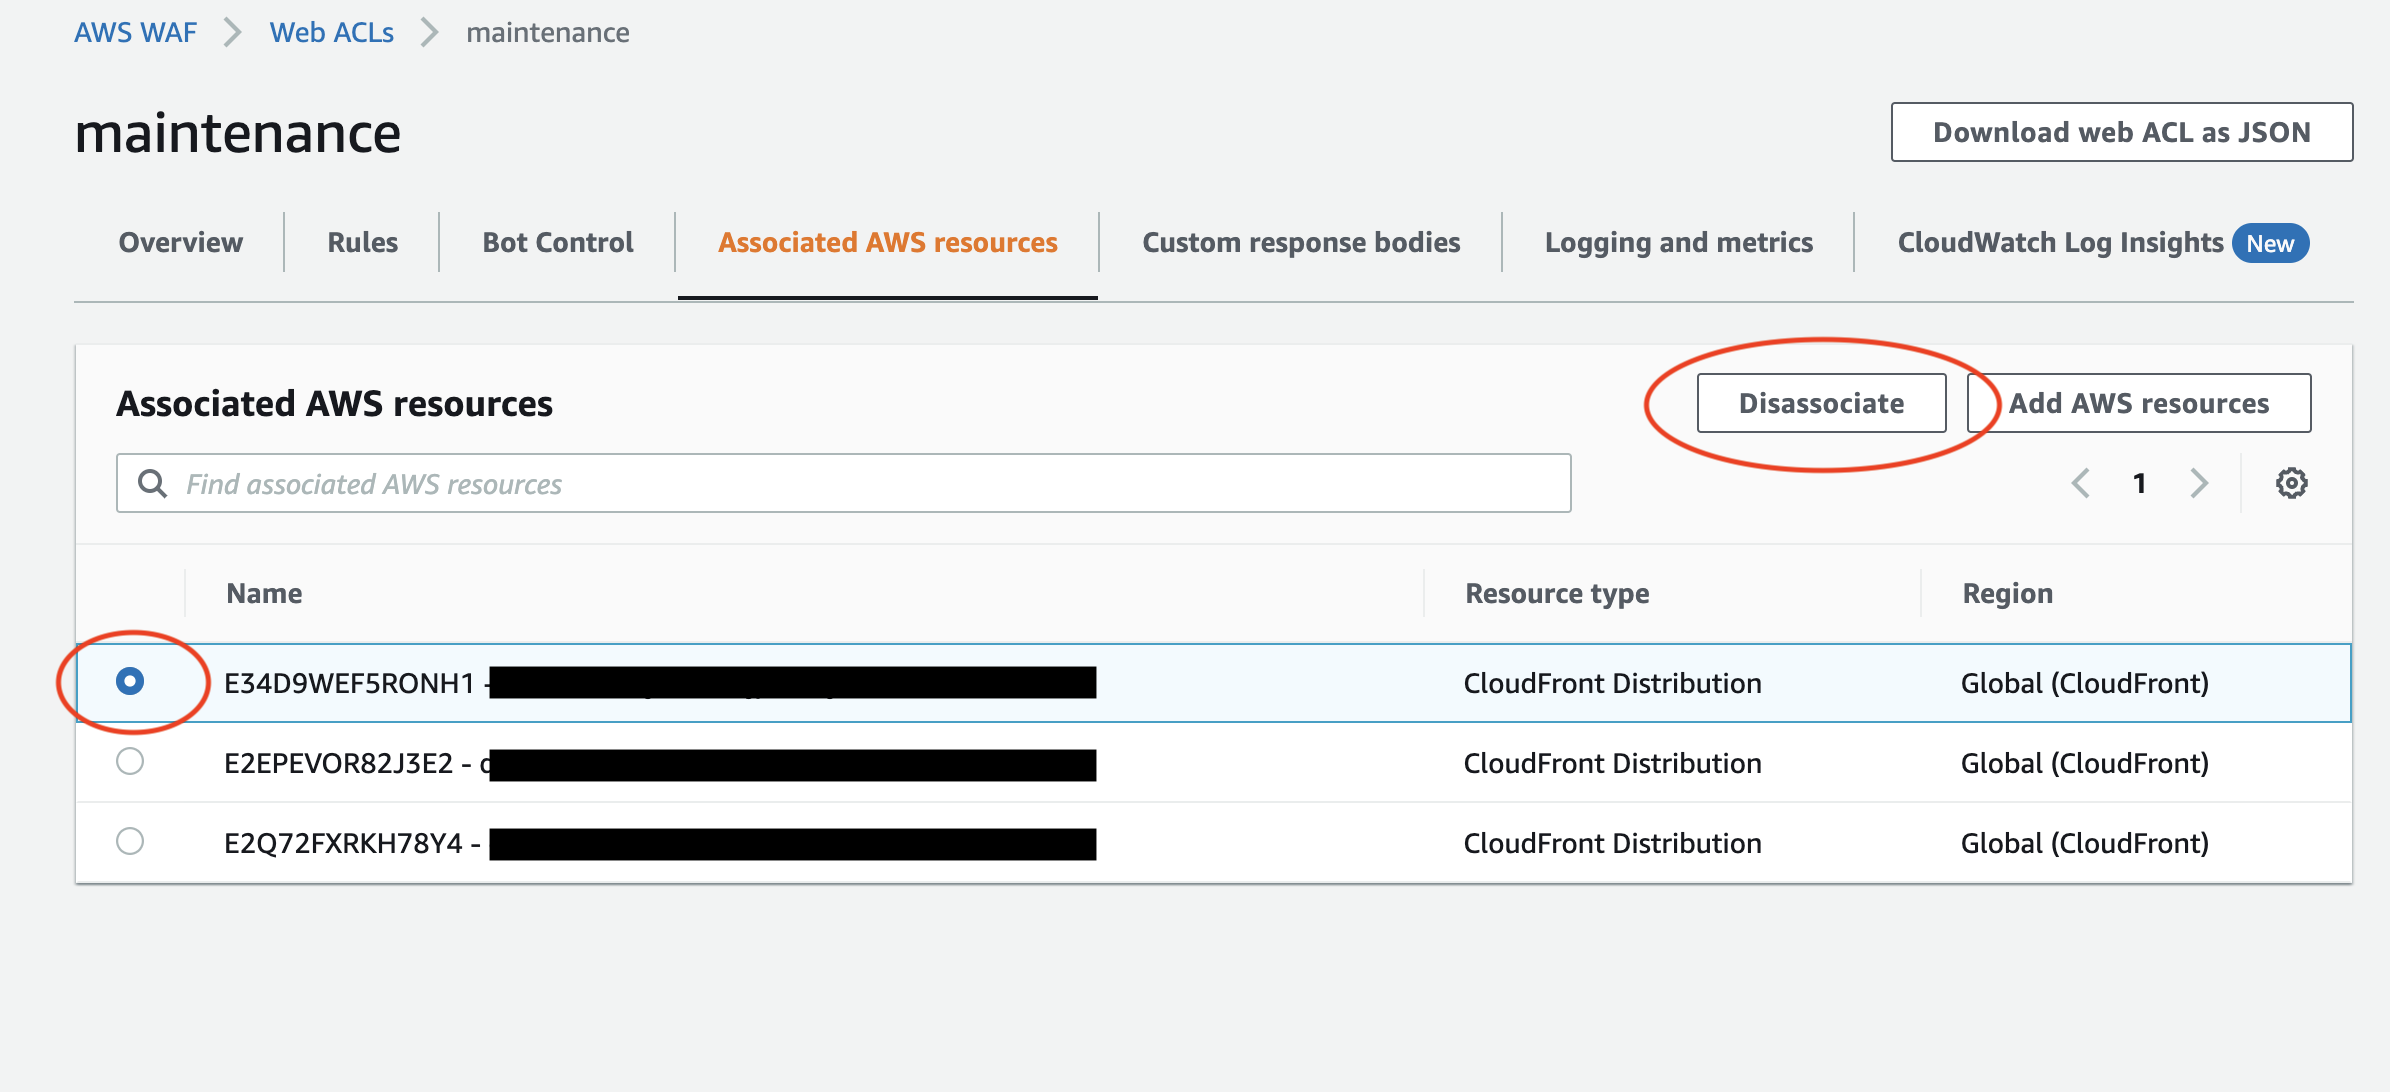
Task: Click the maintenance breadcrumb text
Action: (548, 33)
